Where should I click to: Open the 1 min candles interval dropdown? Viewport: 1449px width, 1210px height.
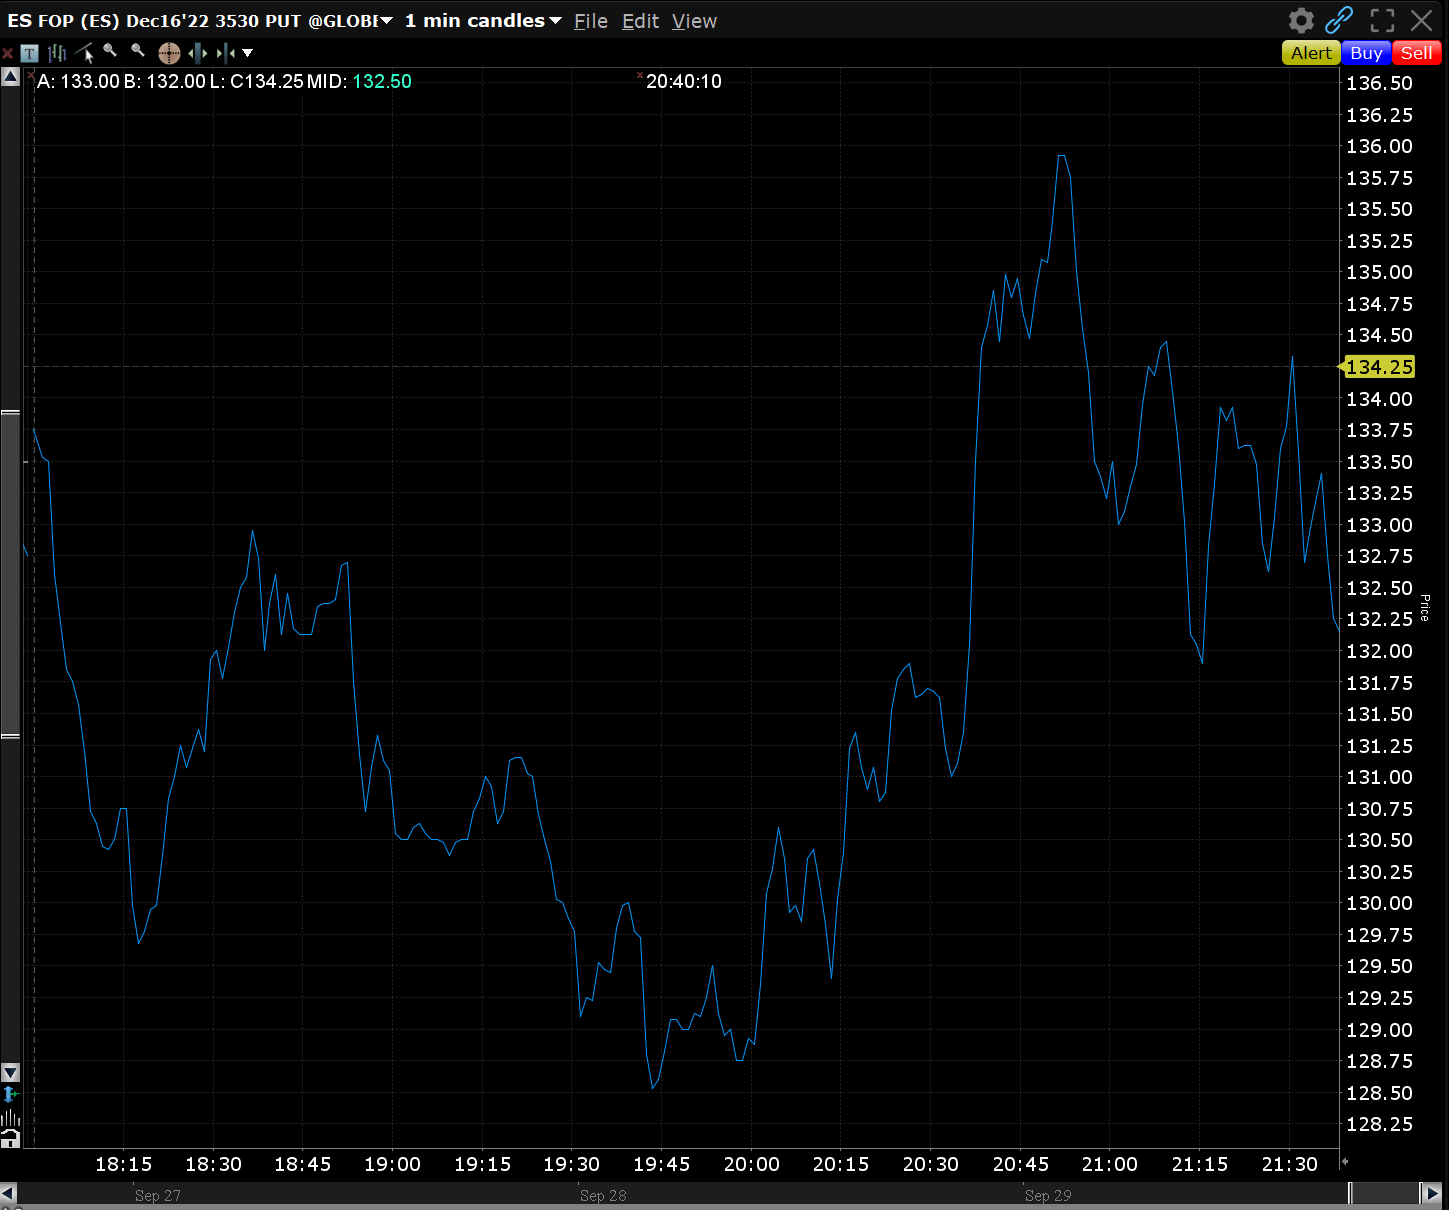[483, 21]
